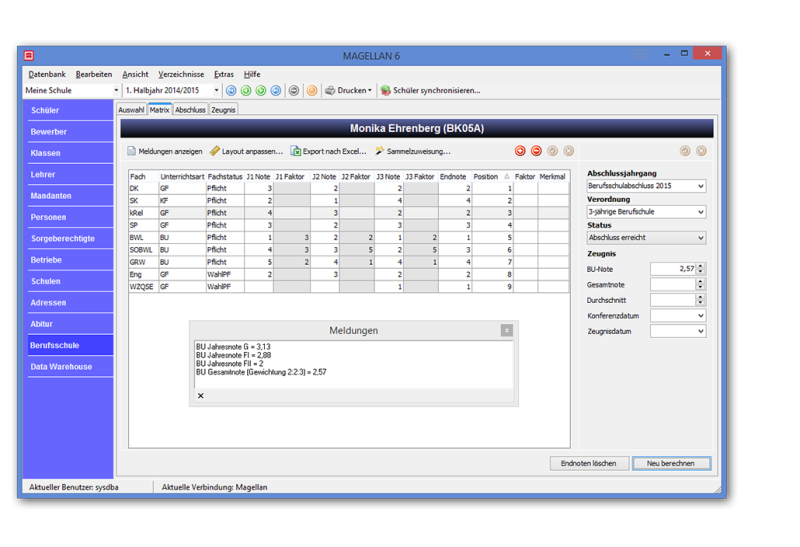This screenshot has height=547, width=800.
Task: Open Meine Schule dropdown
Action: pyautogui.click(x=116, y=90)
